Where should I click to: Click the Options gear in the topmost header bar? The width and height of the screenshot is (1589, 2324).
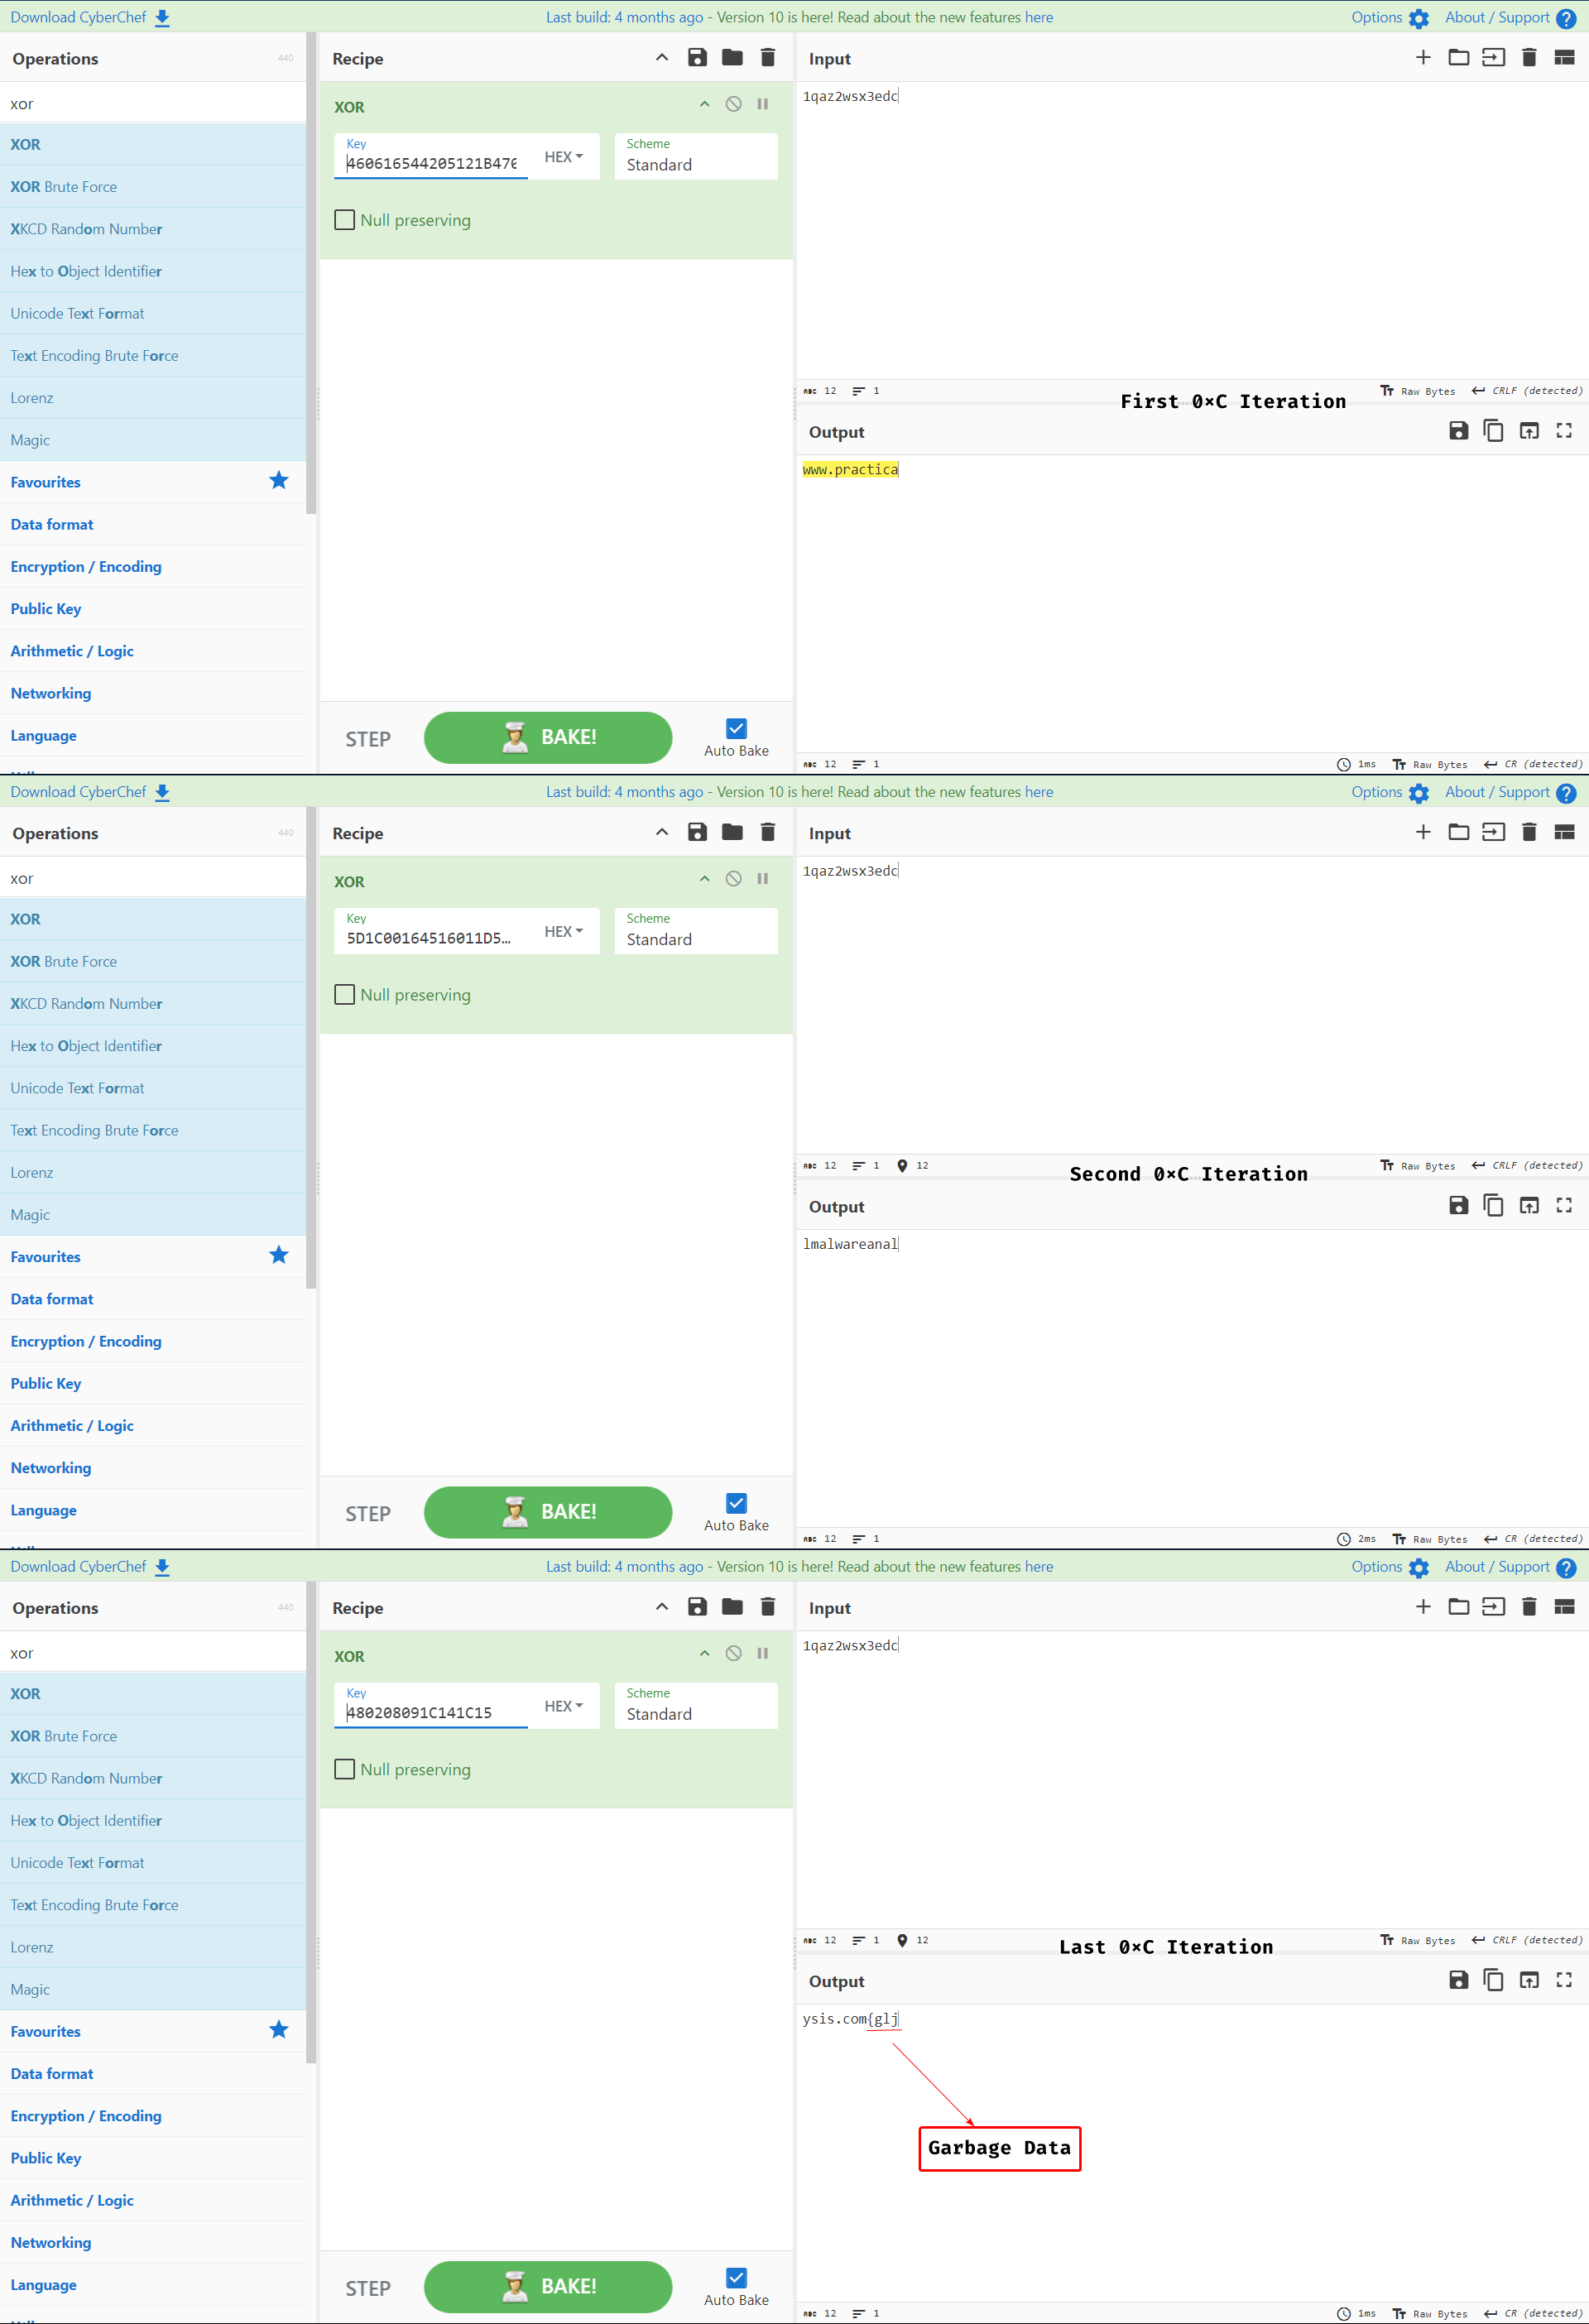[x=1418, y=18]
